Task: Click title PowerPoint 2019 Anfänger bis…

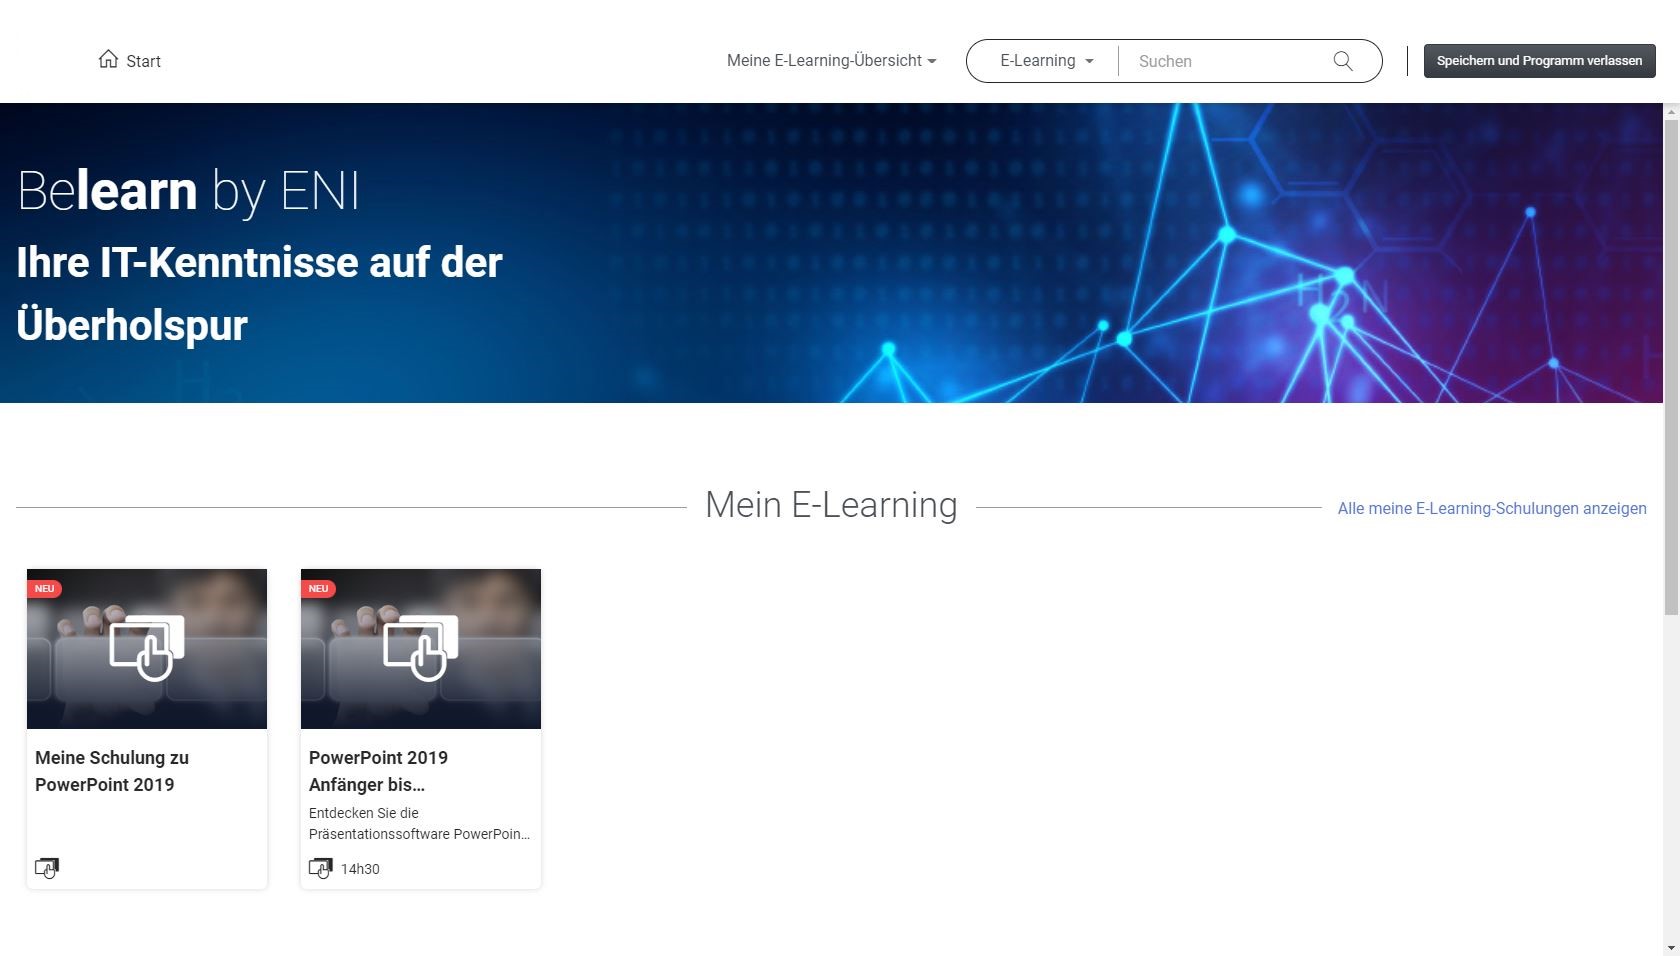Action: 378,771
